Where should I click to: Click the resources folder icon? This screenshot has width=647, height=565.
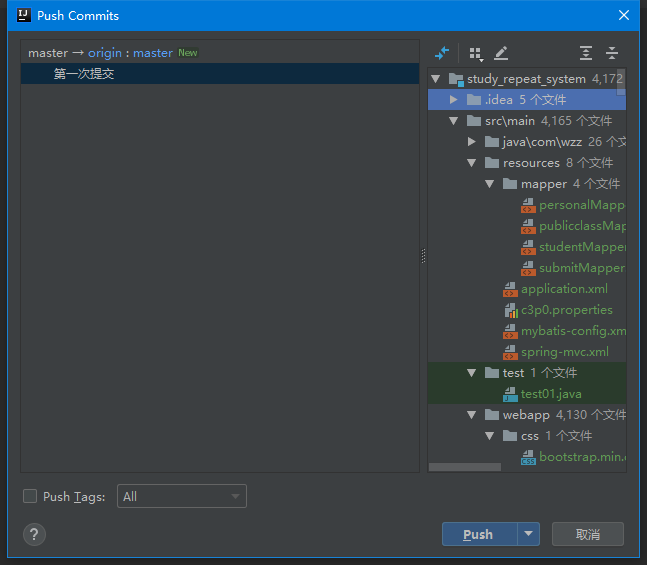492,163
